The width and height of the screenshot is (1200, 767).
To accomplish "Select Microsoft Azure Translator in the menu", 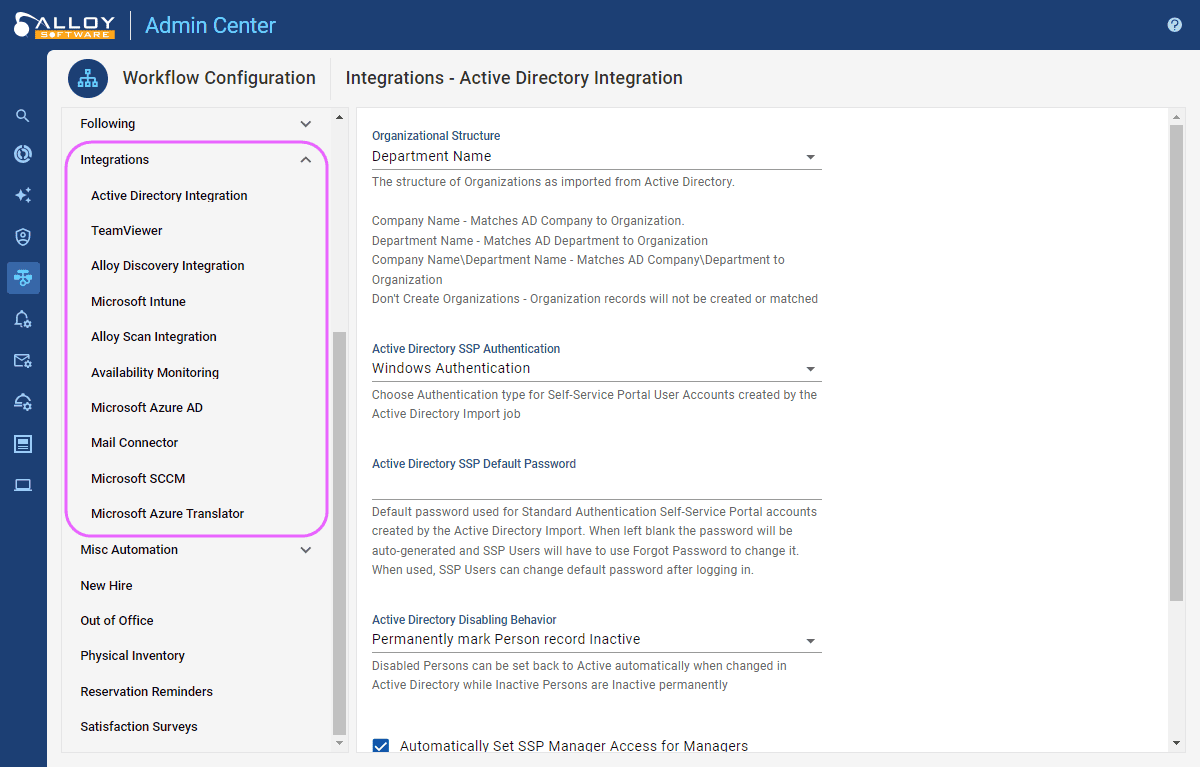I will 168,514.
